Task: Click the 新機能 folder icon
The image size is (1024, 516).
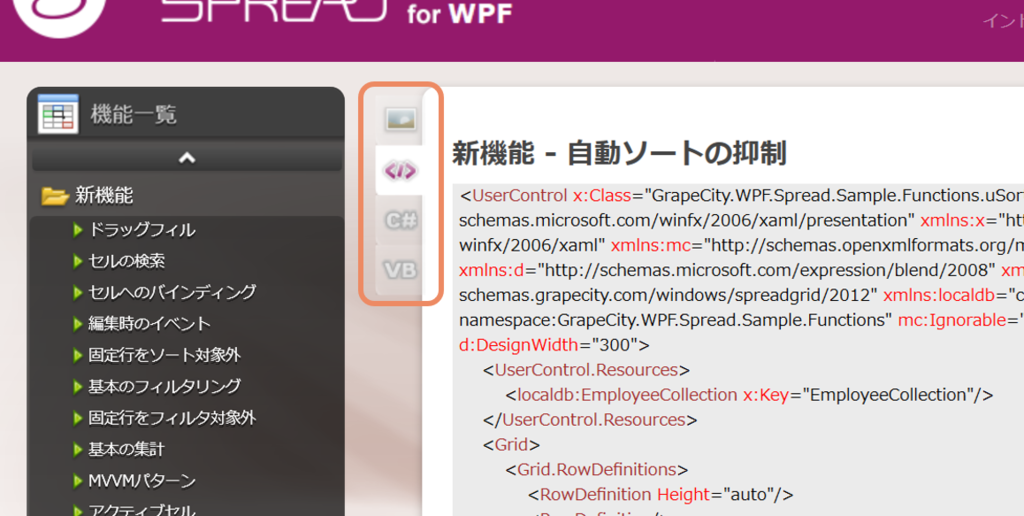Action: [x=55, y=195]
